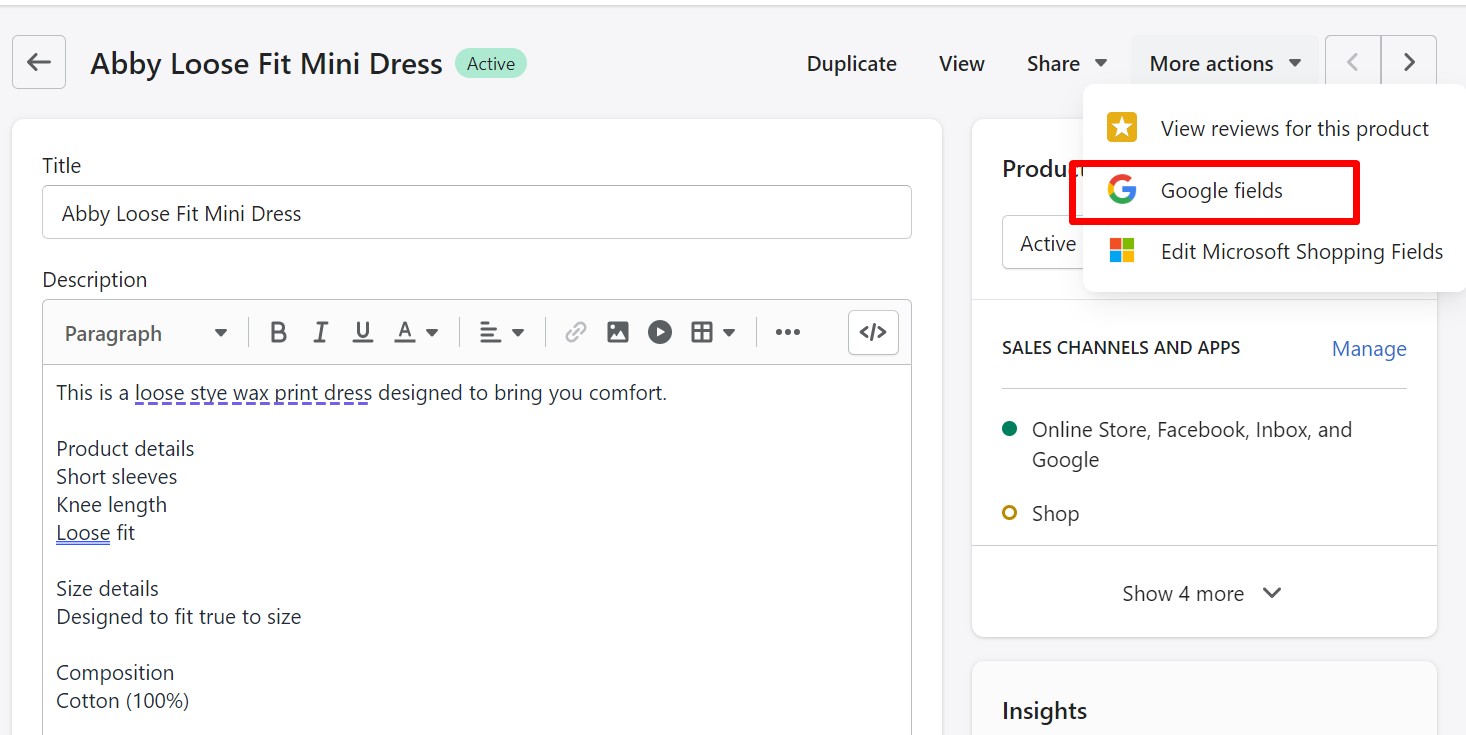
Task: Toggle the More actions dropdown
Action: click(x=1225, y=63)
